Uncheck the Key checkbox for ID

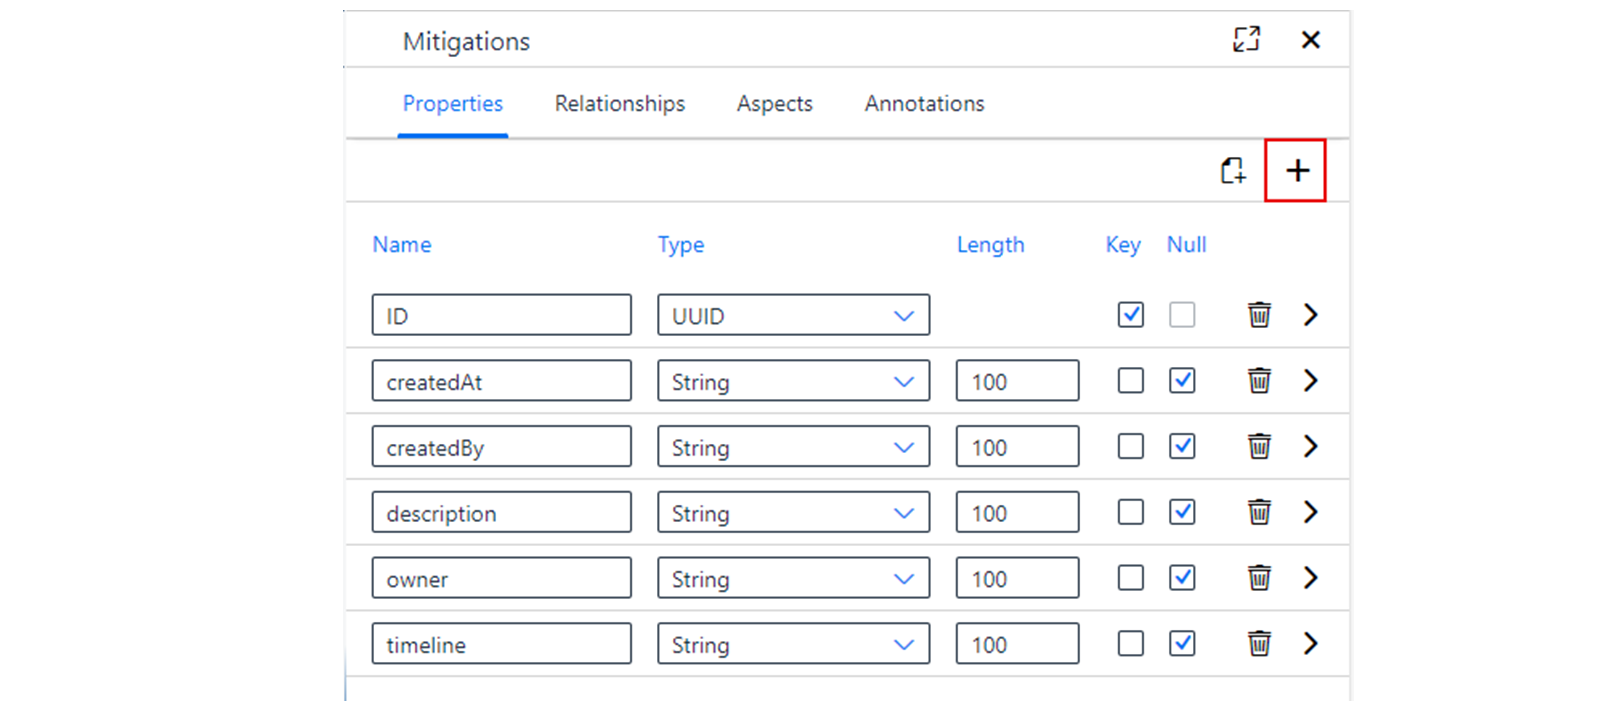1130,315
